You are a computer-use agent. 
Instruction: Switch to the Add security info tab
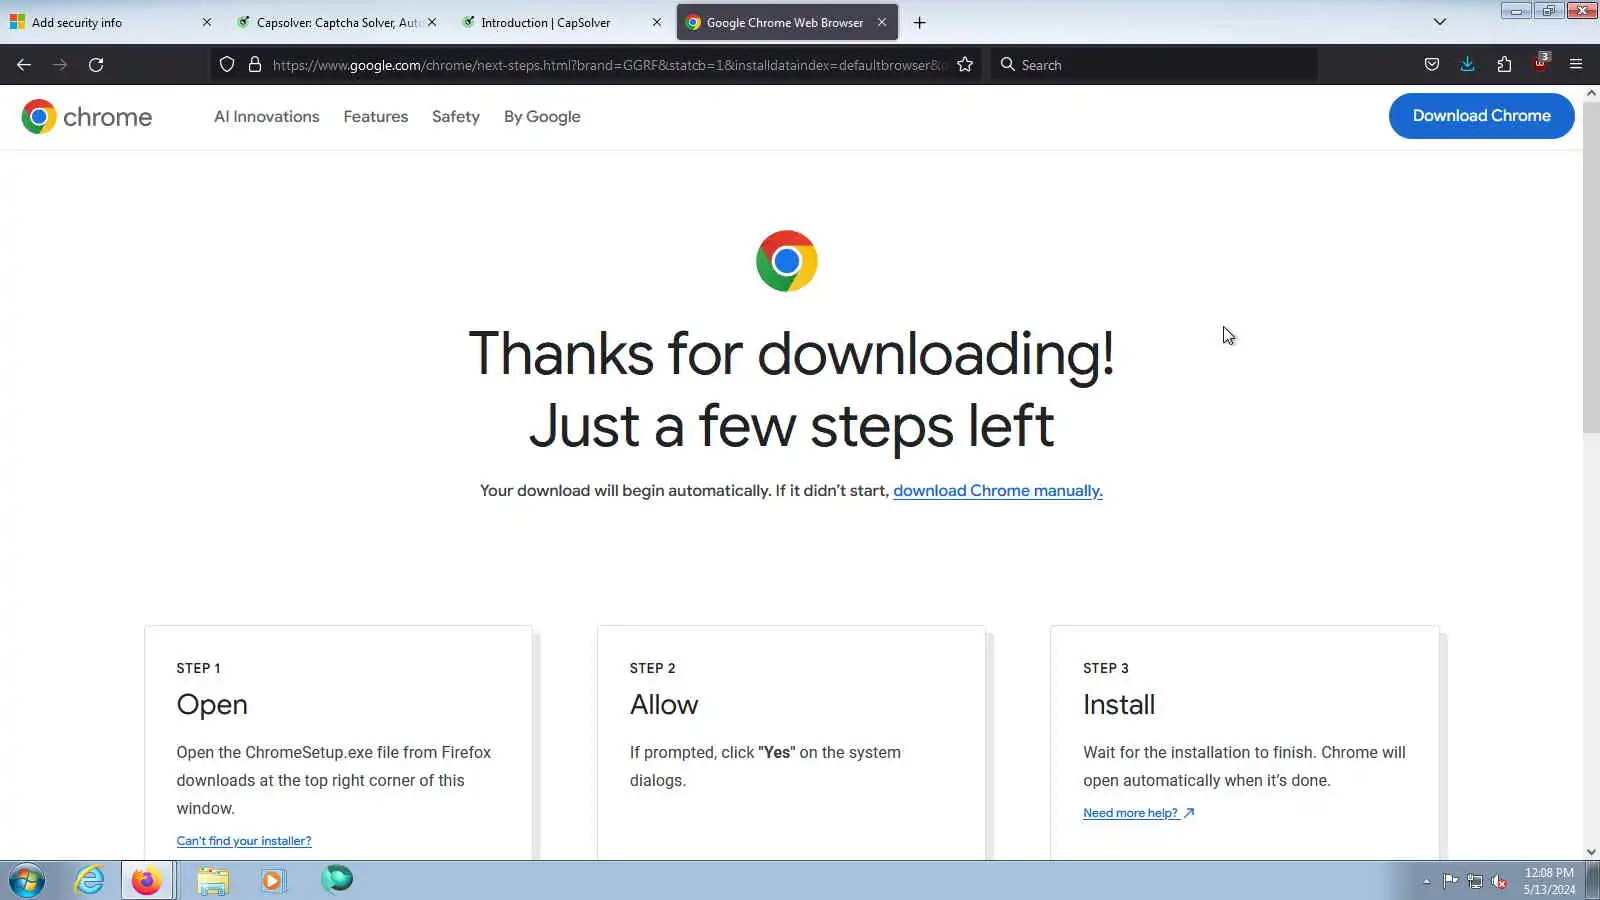pos(112,23)
